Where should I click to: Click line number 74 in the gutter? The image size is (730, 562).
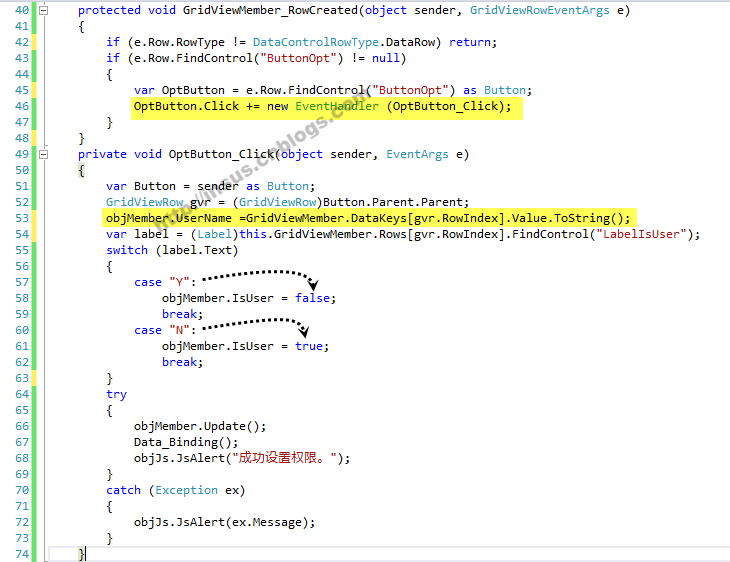22,554
